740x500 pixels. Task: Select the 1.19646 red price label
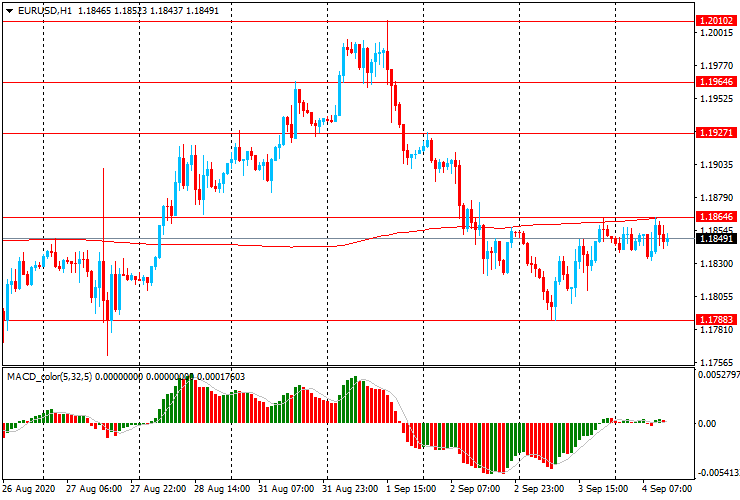pos(716,82)
